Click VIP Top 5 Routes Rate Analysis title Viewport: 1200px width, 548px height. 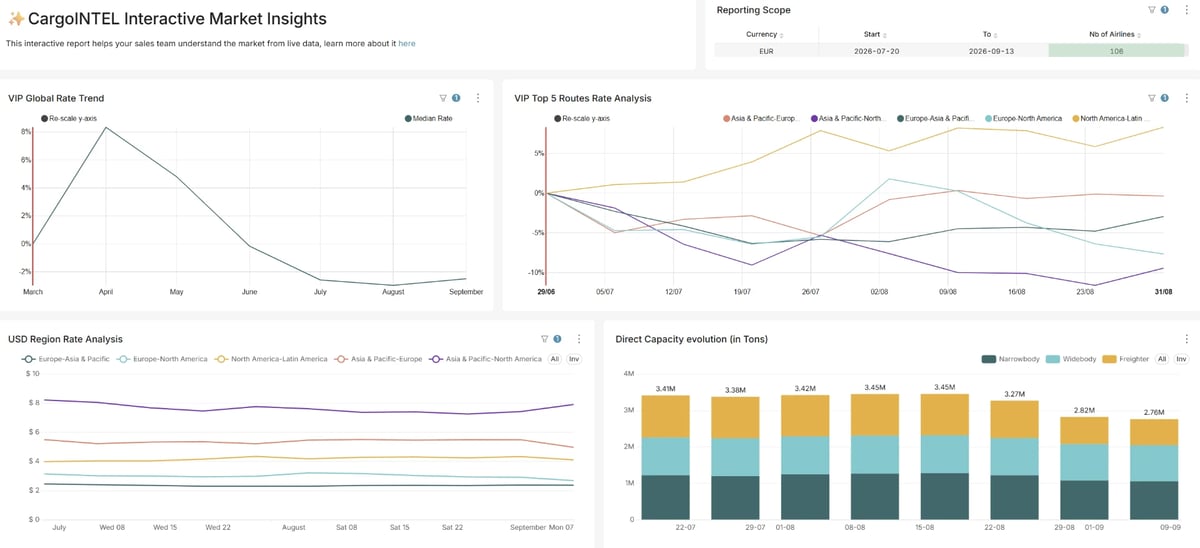tap(582, 98)
